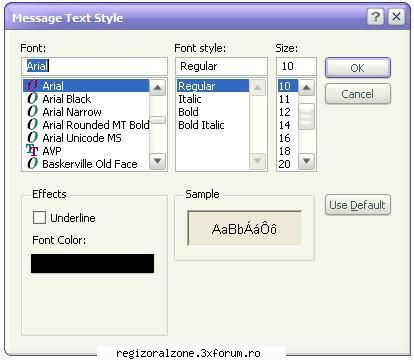Select size 20

288,164
